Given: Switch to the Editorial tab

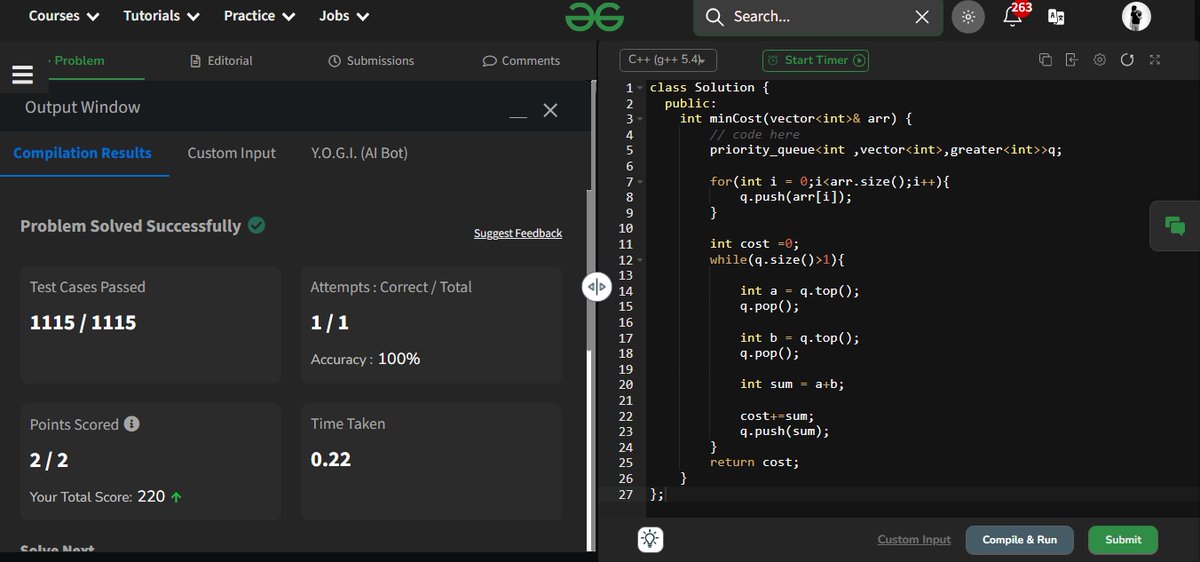Looking at the screenshot, I should (x=221, y=61).
